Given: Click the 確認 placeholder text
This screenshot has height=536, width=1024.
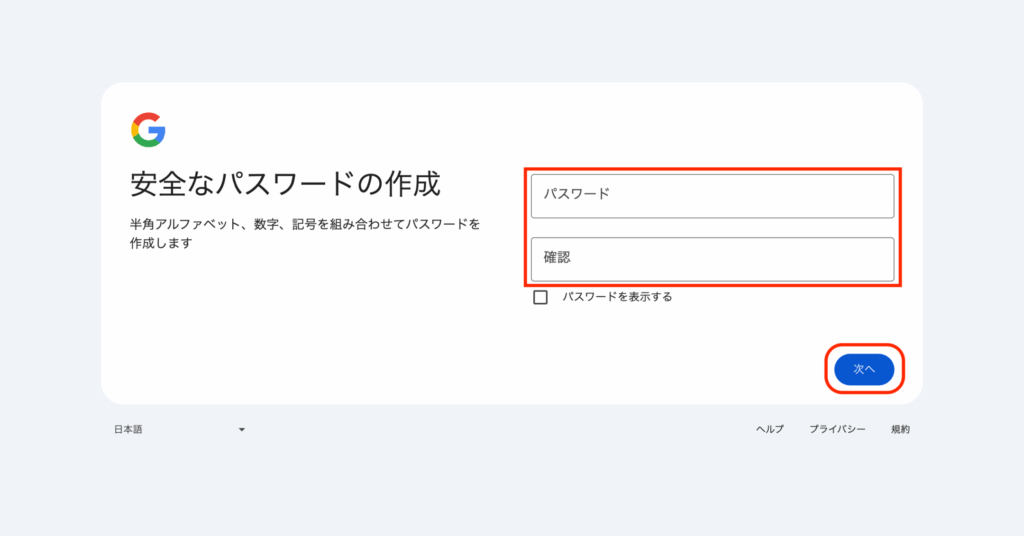Looking at the screenshot, I should tap(557, 258).
